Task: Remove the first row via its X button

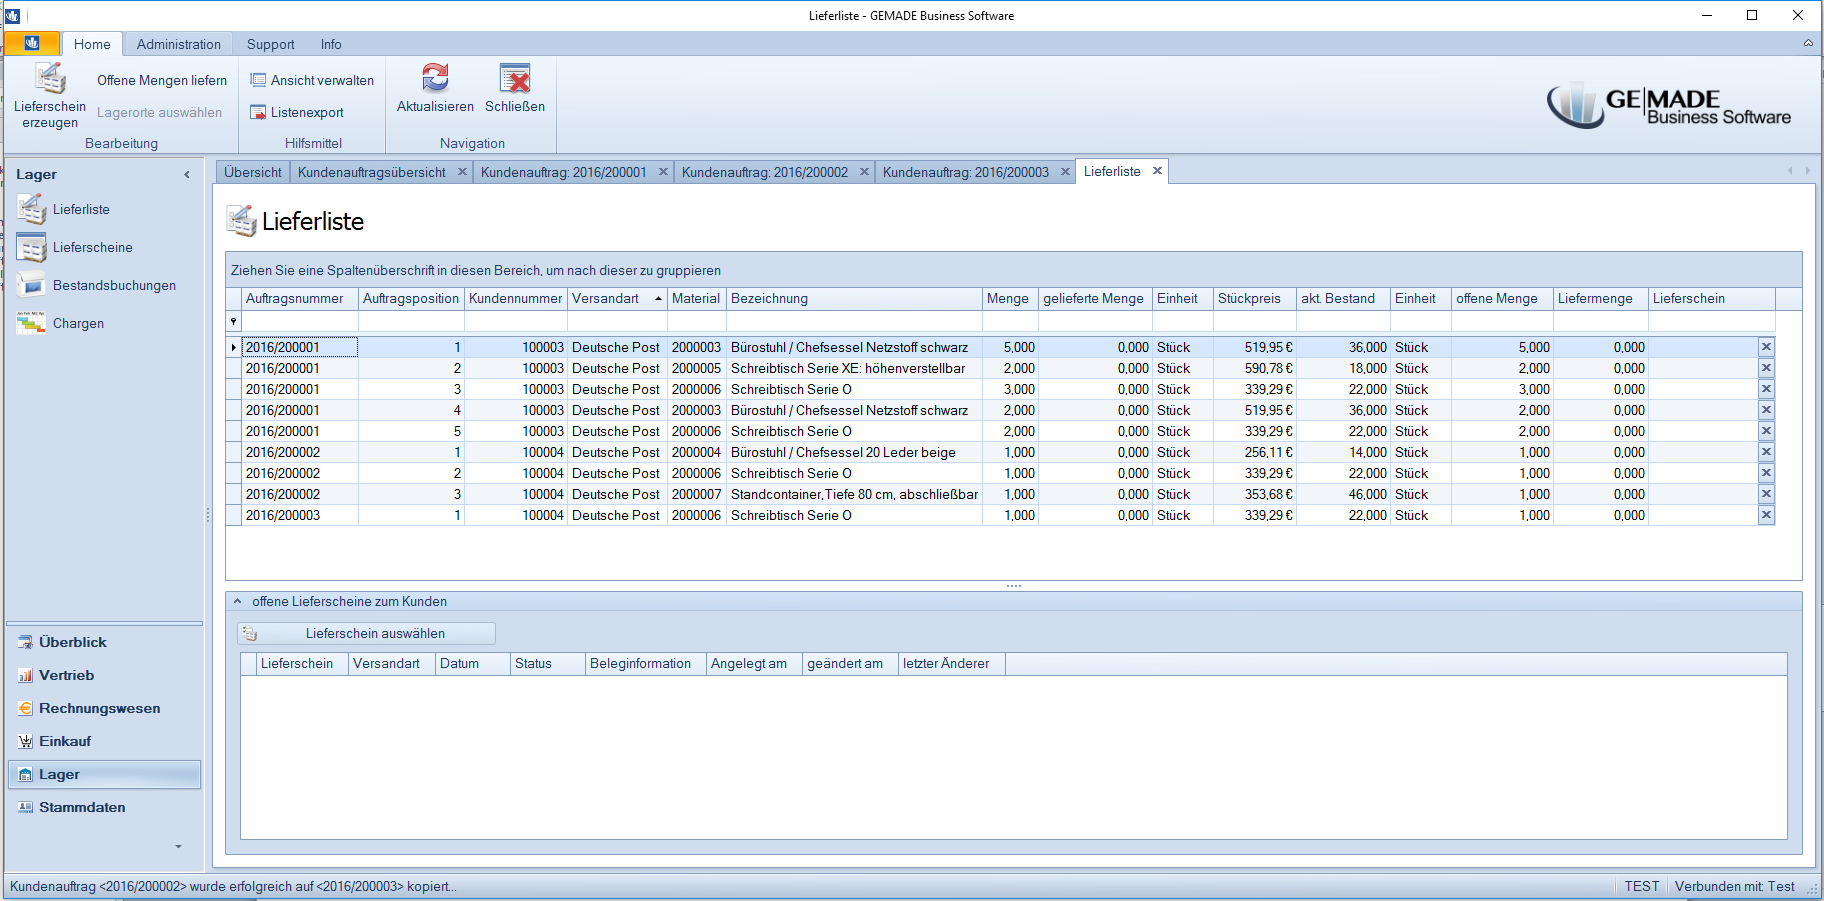Action: [x=1766, y=347]
